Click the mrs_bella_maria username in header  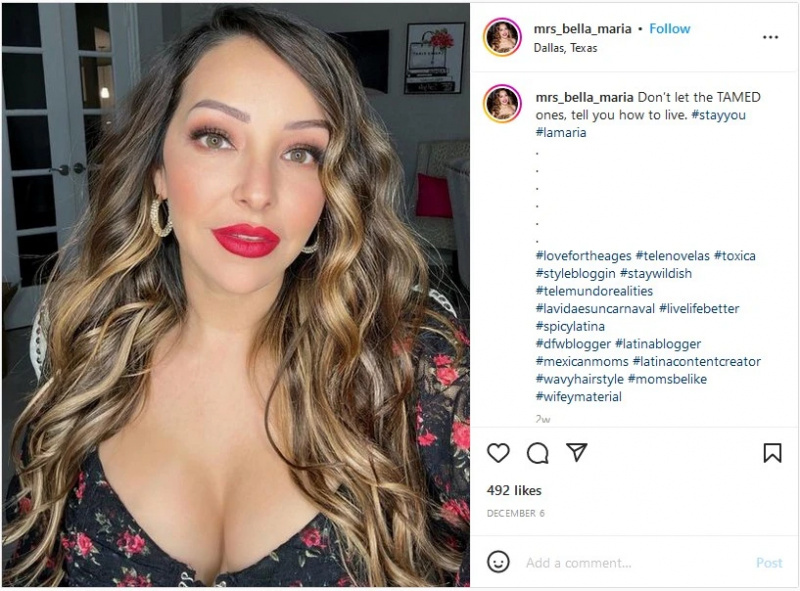(583, 29)
